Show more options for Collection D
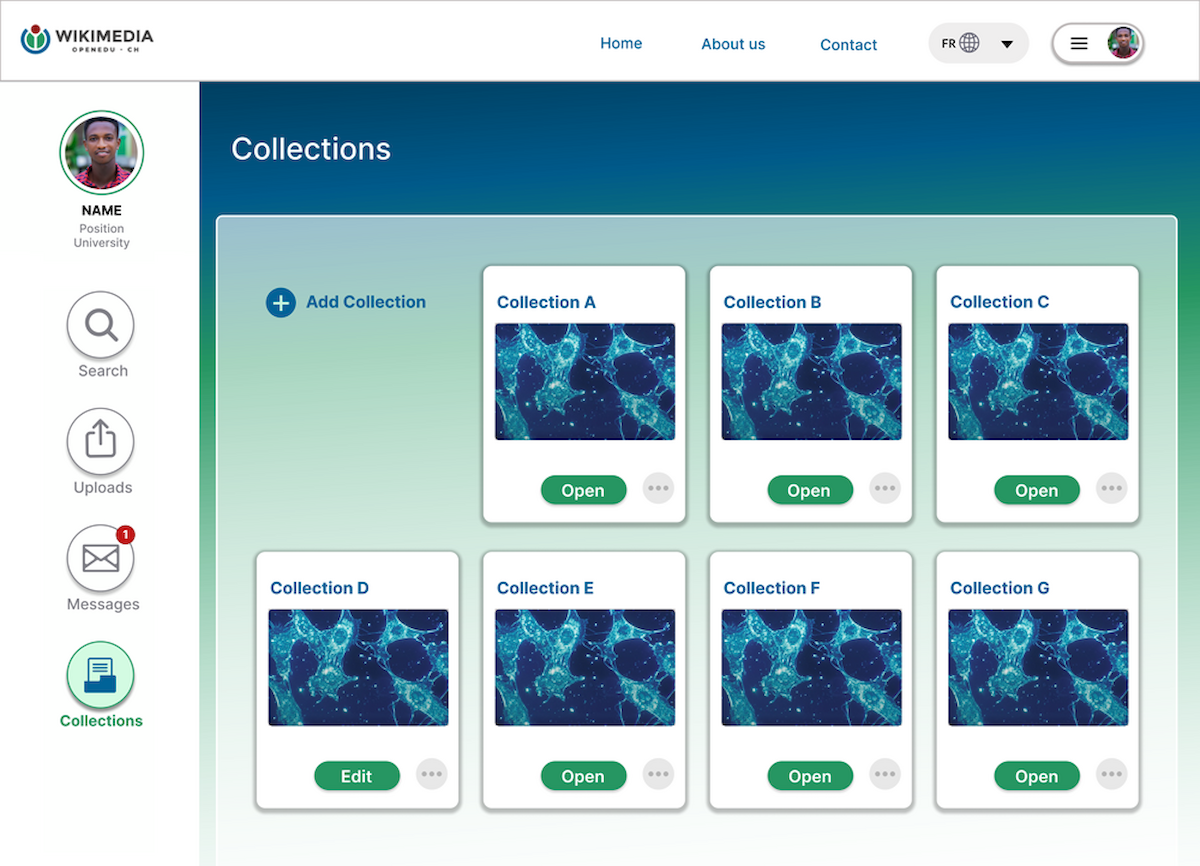This screenshot has width=1200, height=866. 431,775
